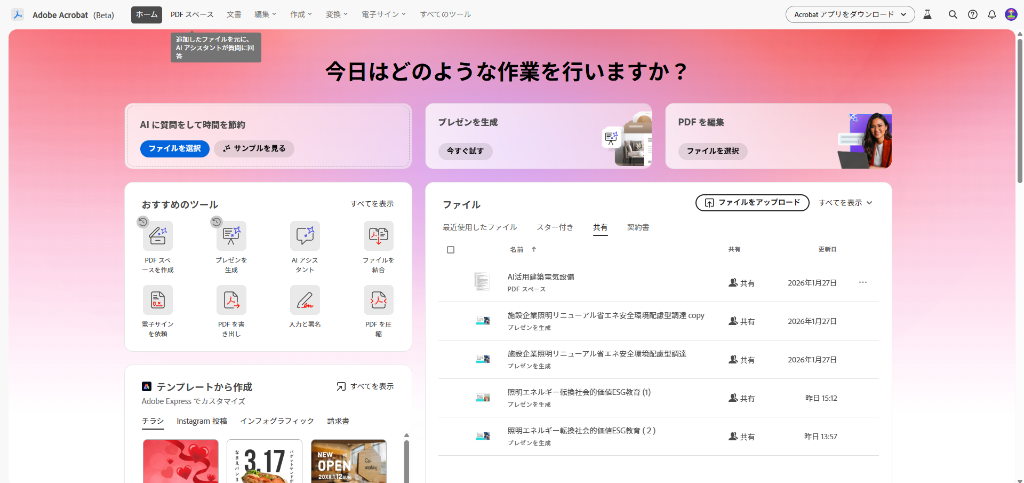Click the Adobe Acrobat logo icon
Viewport: 1024px width, 483px height.
click(18, 14)
